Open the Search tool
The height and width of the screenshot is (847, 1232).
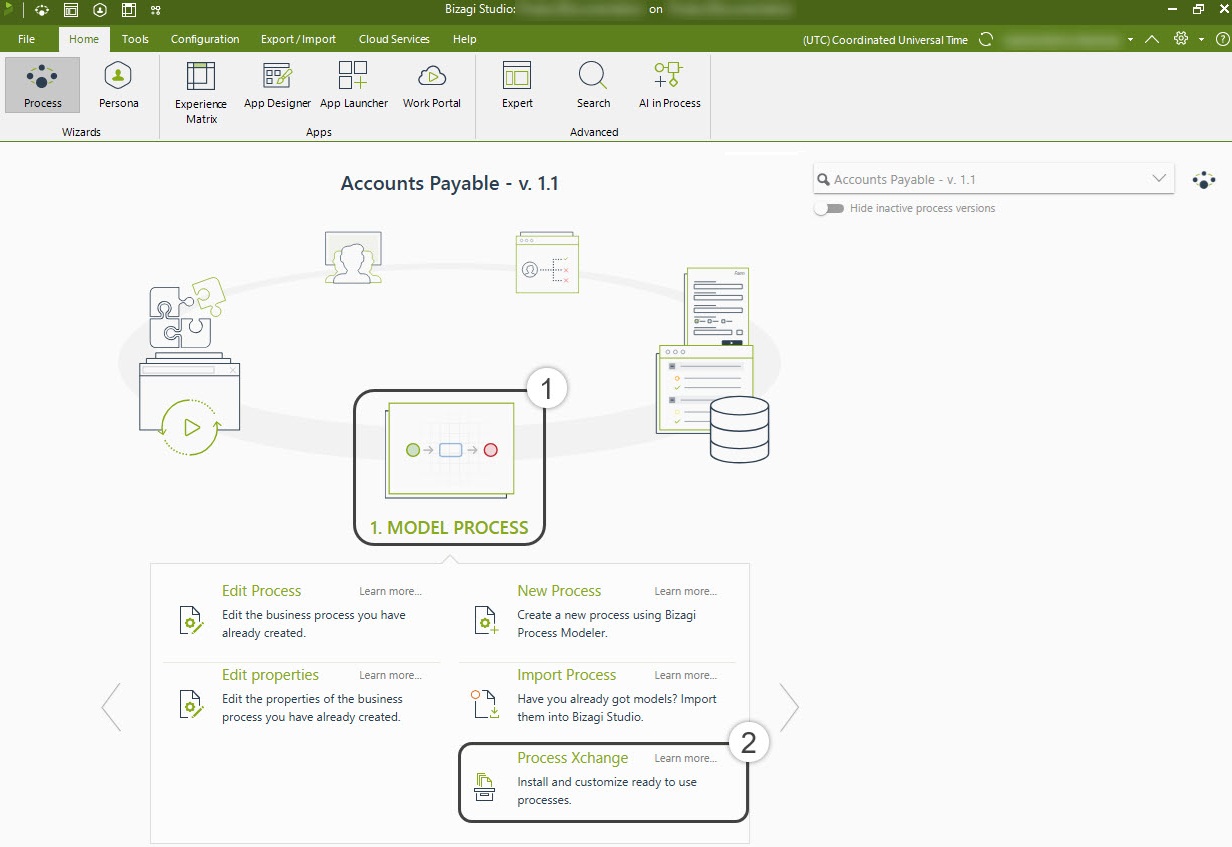click(x=593, y=85)
